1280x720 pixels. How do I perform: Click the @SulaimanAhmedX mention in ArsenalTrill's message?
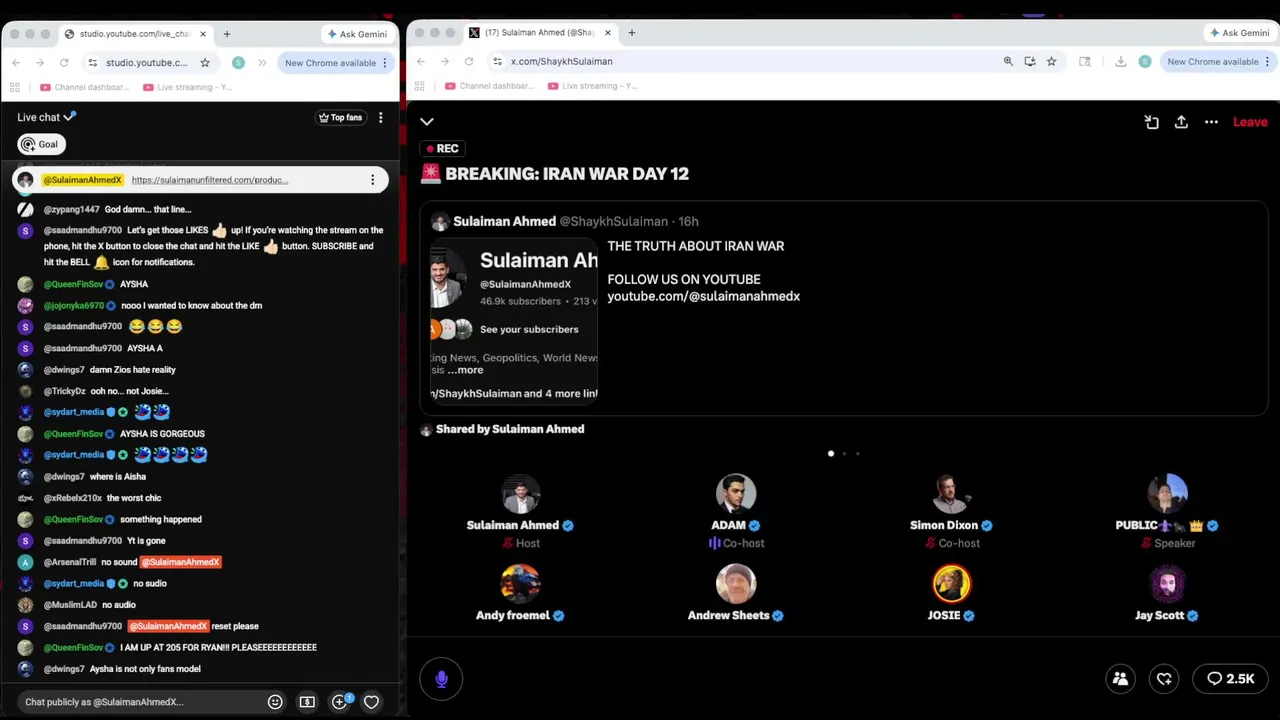point(180,562)
